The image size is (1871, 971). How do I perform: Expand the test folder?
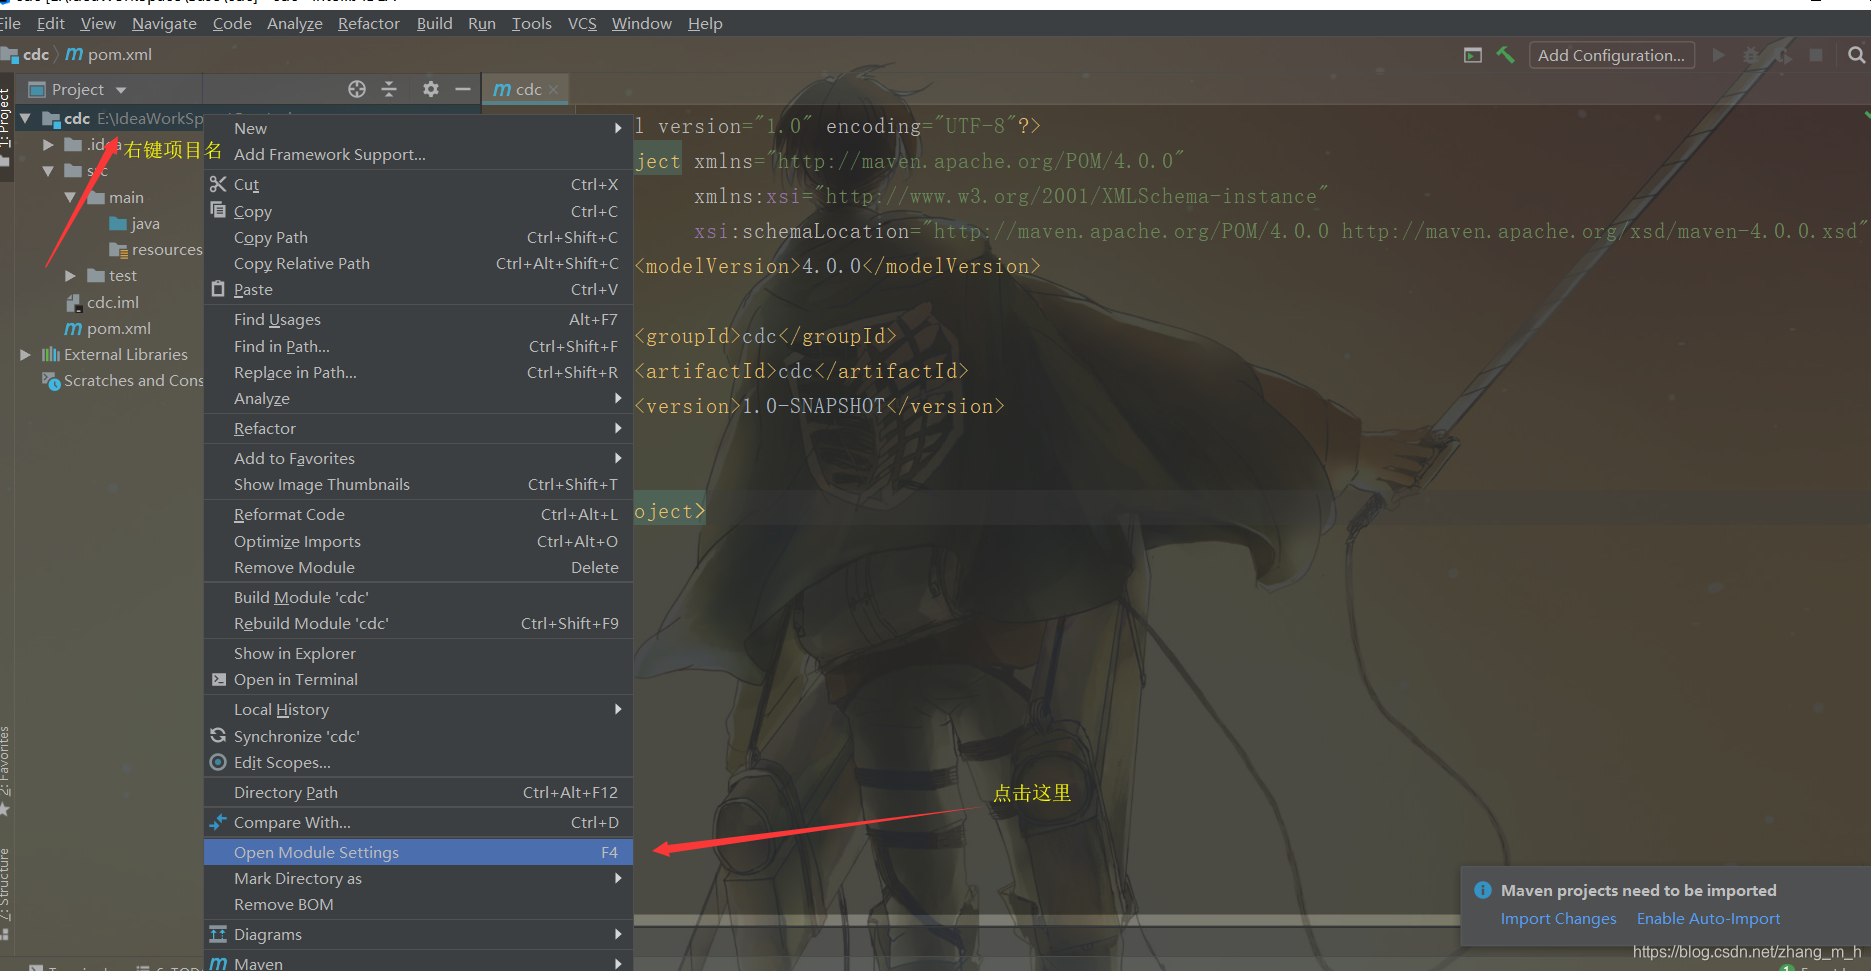click(x=70, y=276)
